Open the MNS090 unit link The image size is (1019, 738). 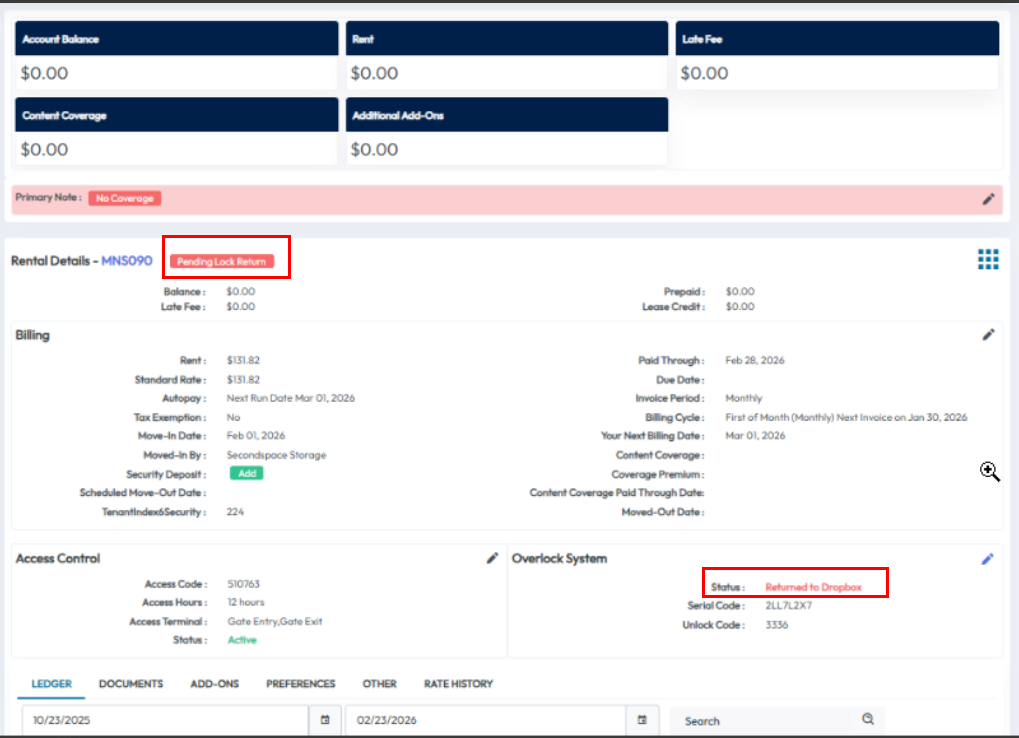click(x=127, y=261)
